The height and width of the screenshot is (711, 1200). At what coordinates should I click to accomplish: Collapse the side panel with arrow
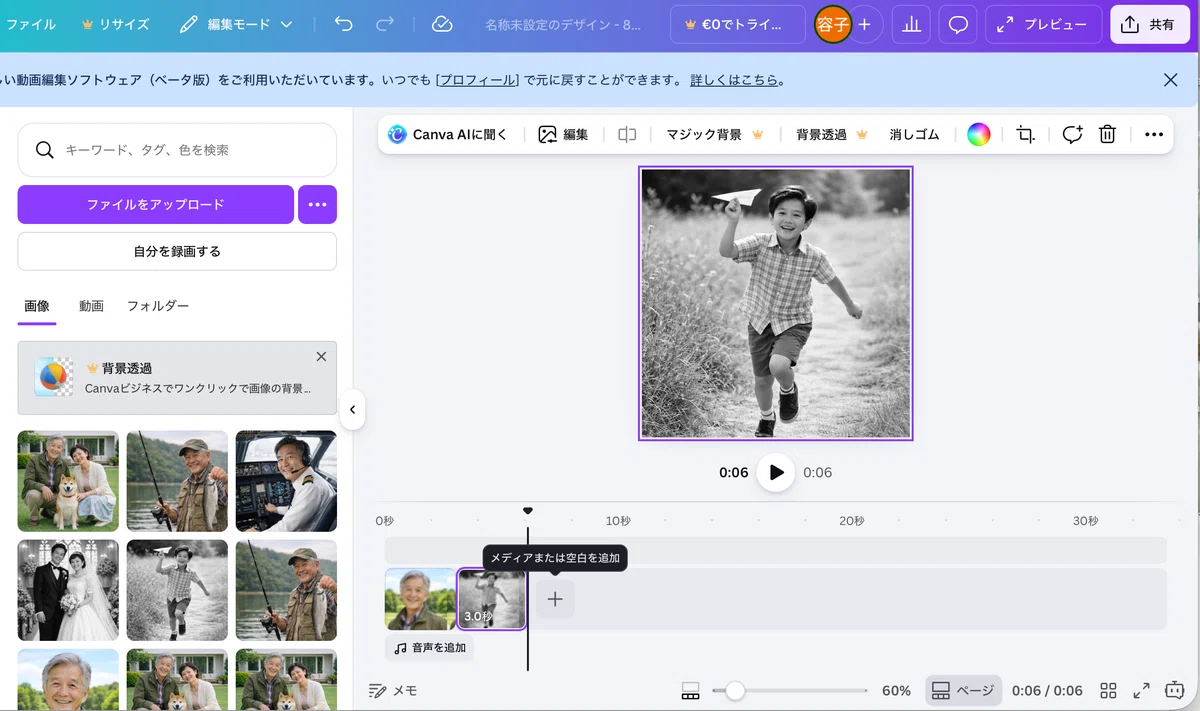352,409
